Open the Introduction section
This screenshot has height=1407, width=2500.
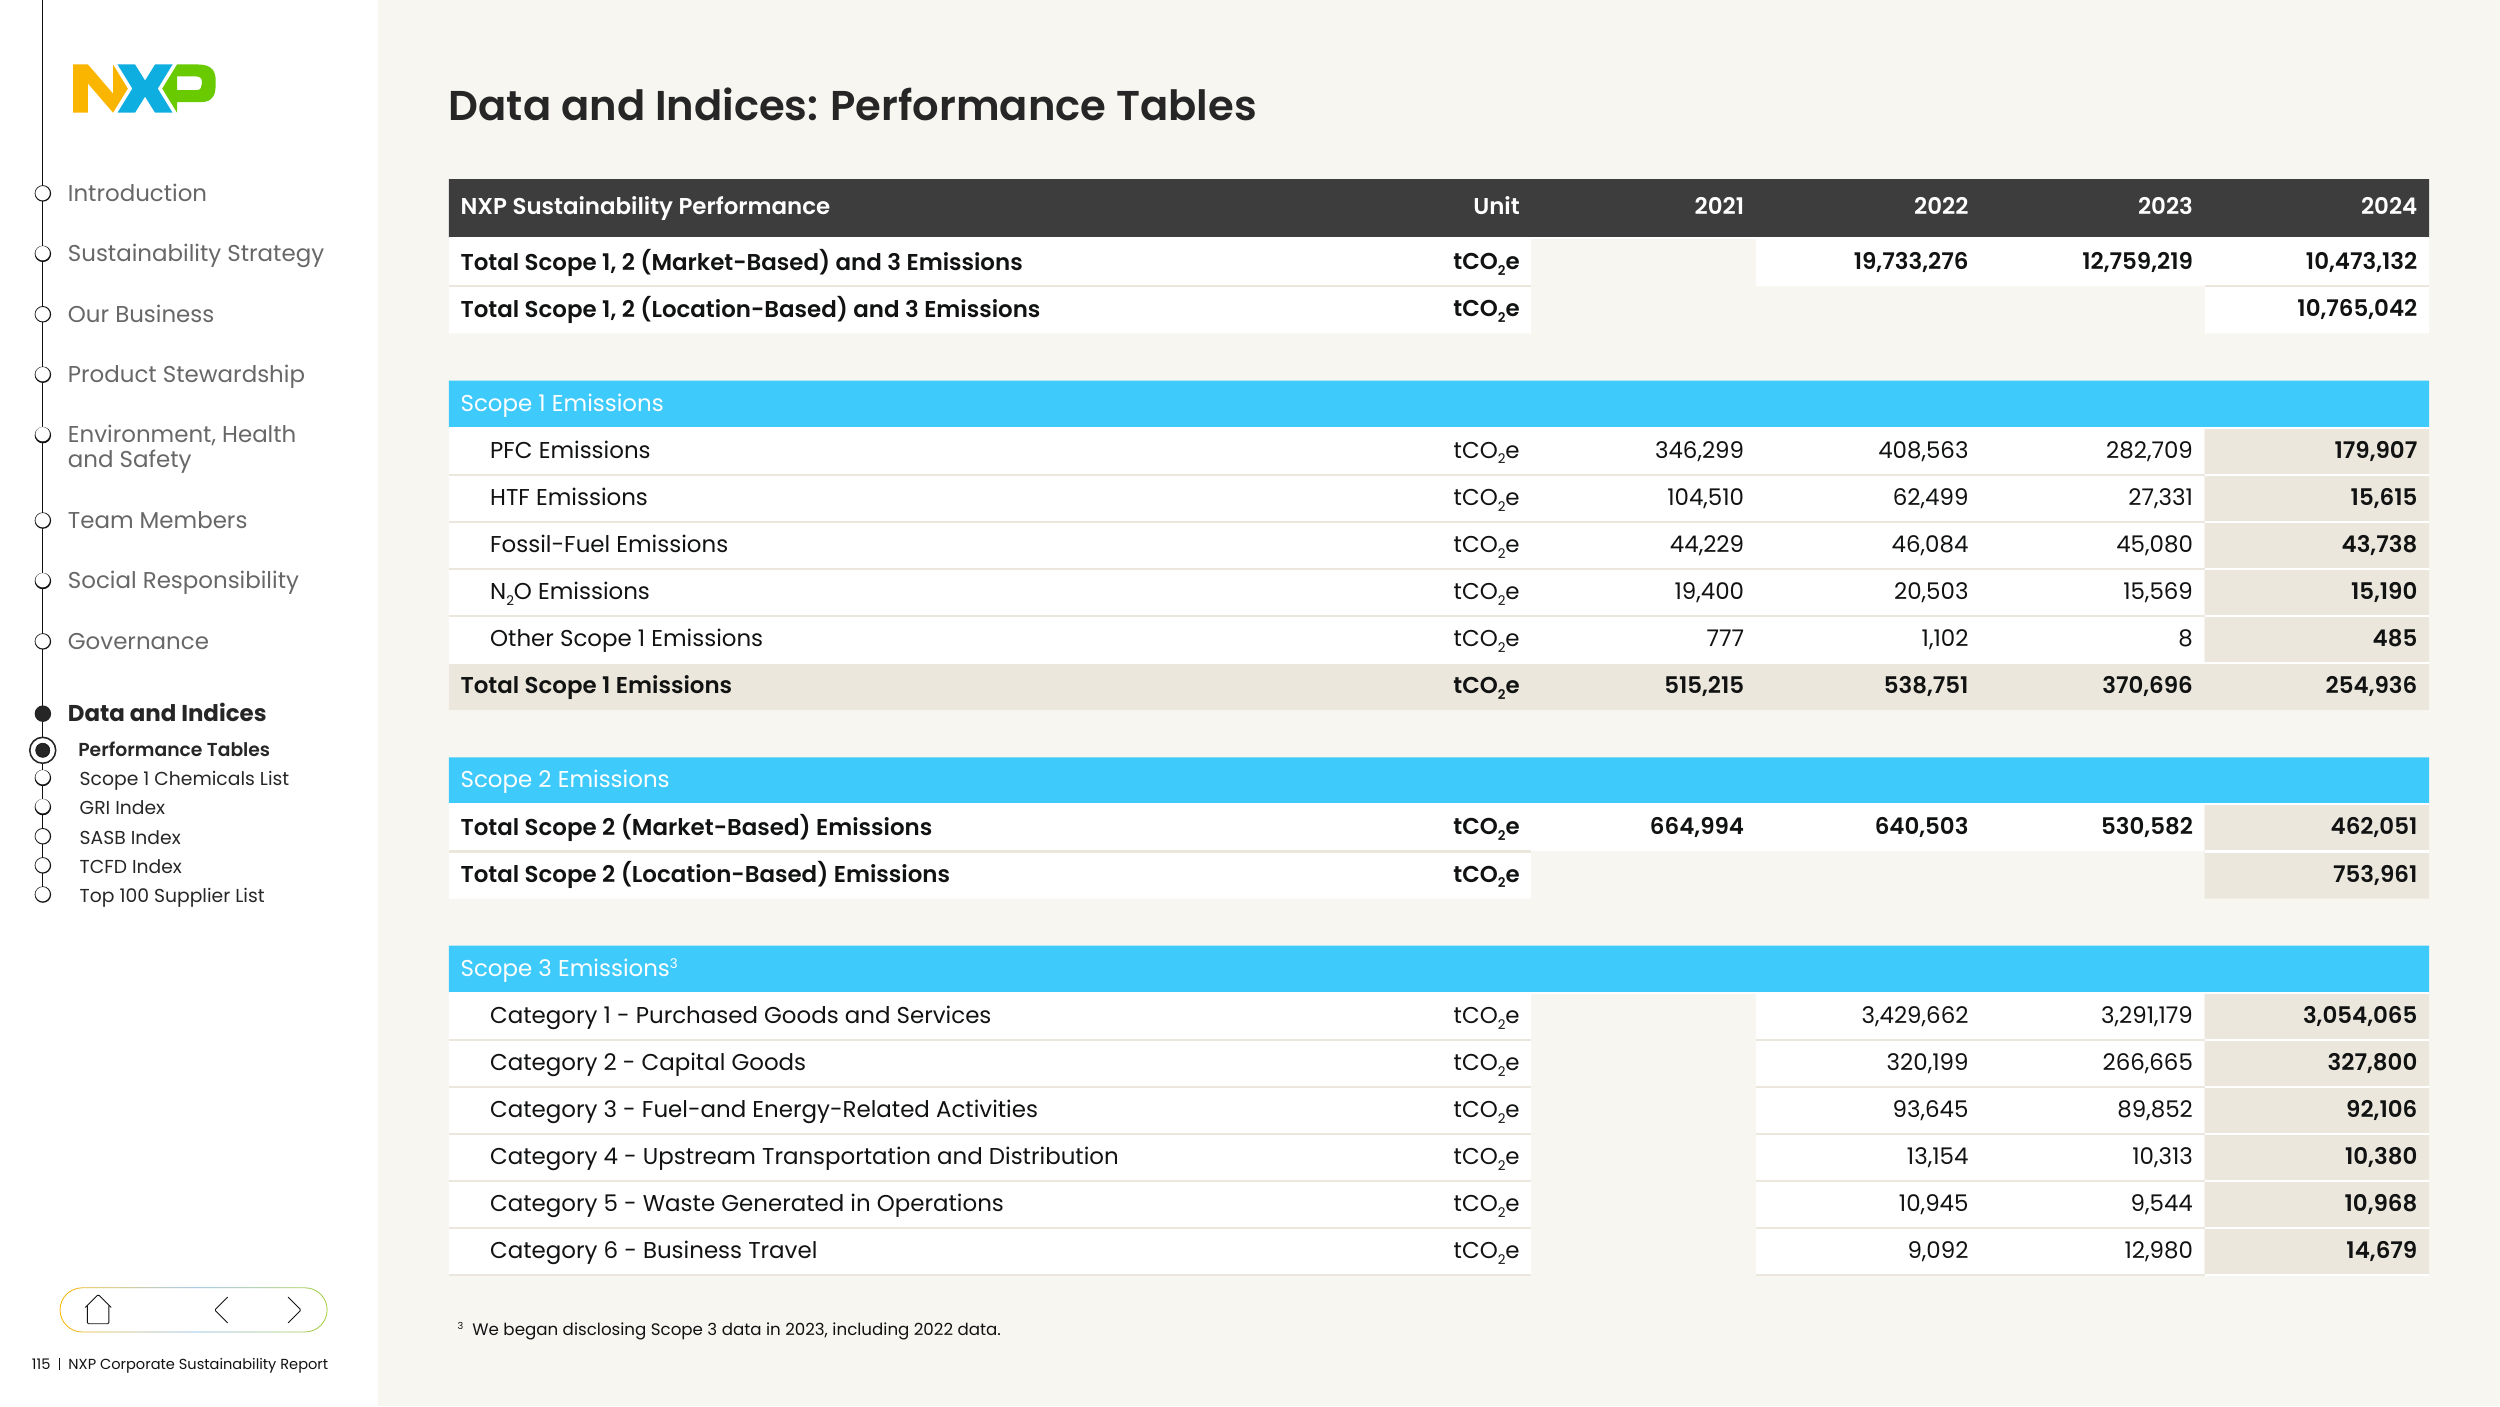pos(137,193)
